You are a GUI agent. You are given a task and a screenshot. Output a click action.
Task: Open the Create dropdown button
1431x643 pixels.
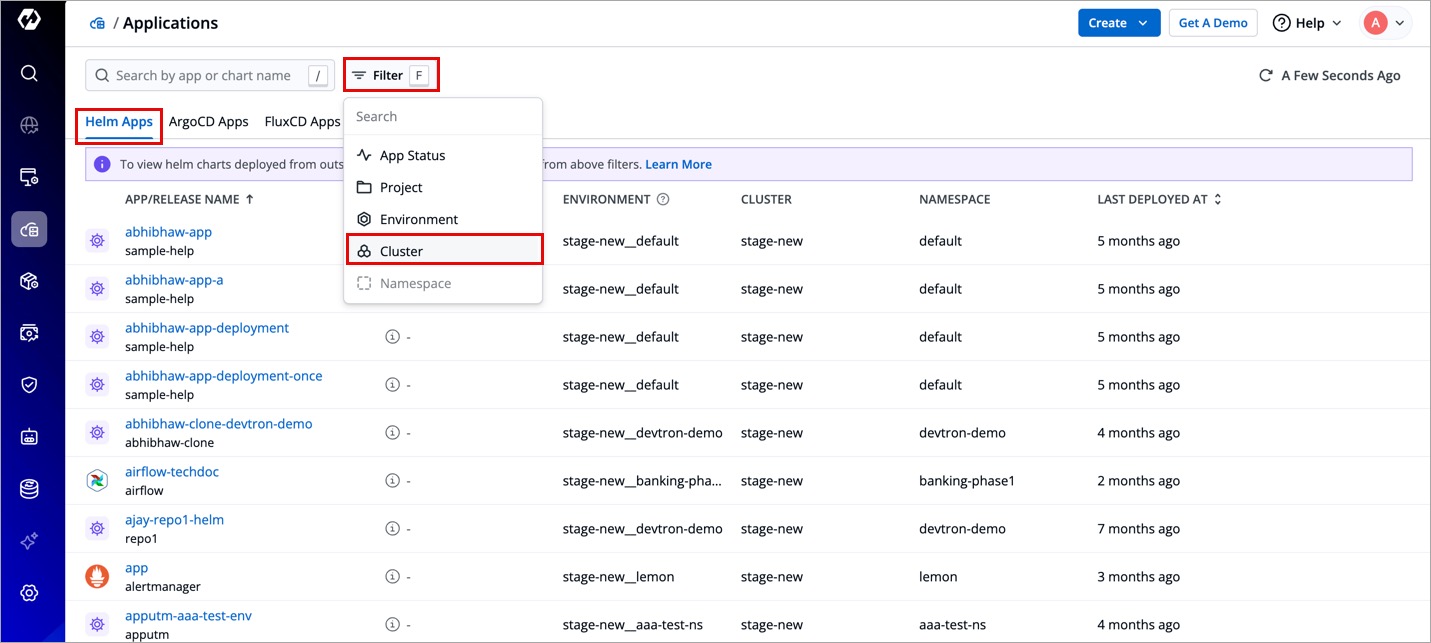[1118, 23]
